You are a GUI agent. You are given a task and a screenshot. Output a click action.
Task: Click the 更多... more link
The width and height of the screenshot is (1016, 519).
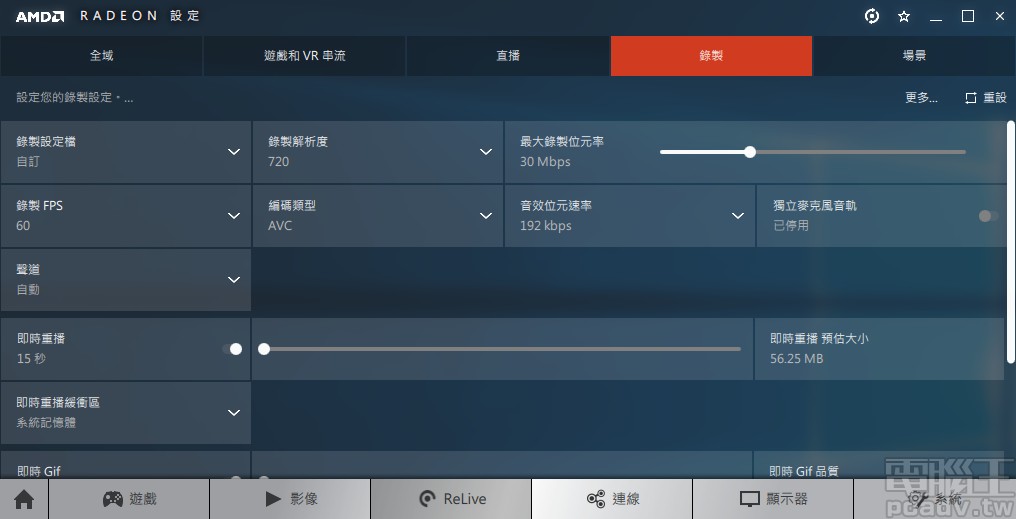921,98
